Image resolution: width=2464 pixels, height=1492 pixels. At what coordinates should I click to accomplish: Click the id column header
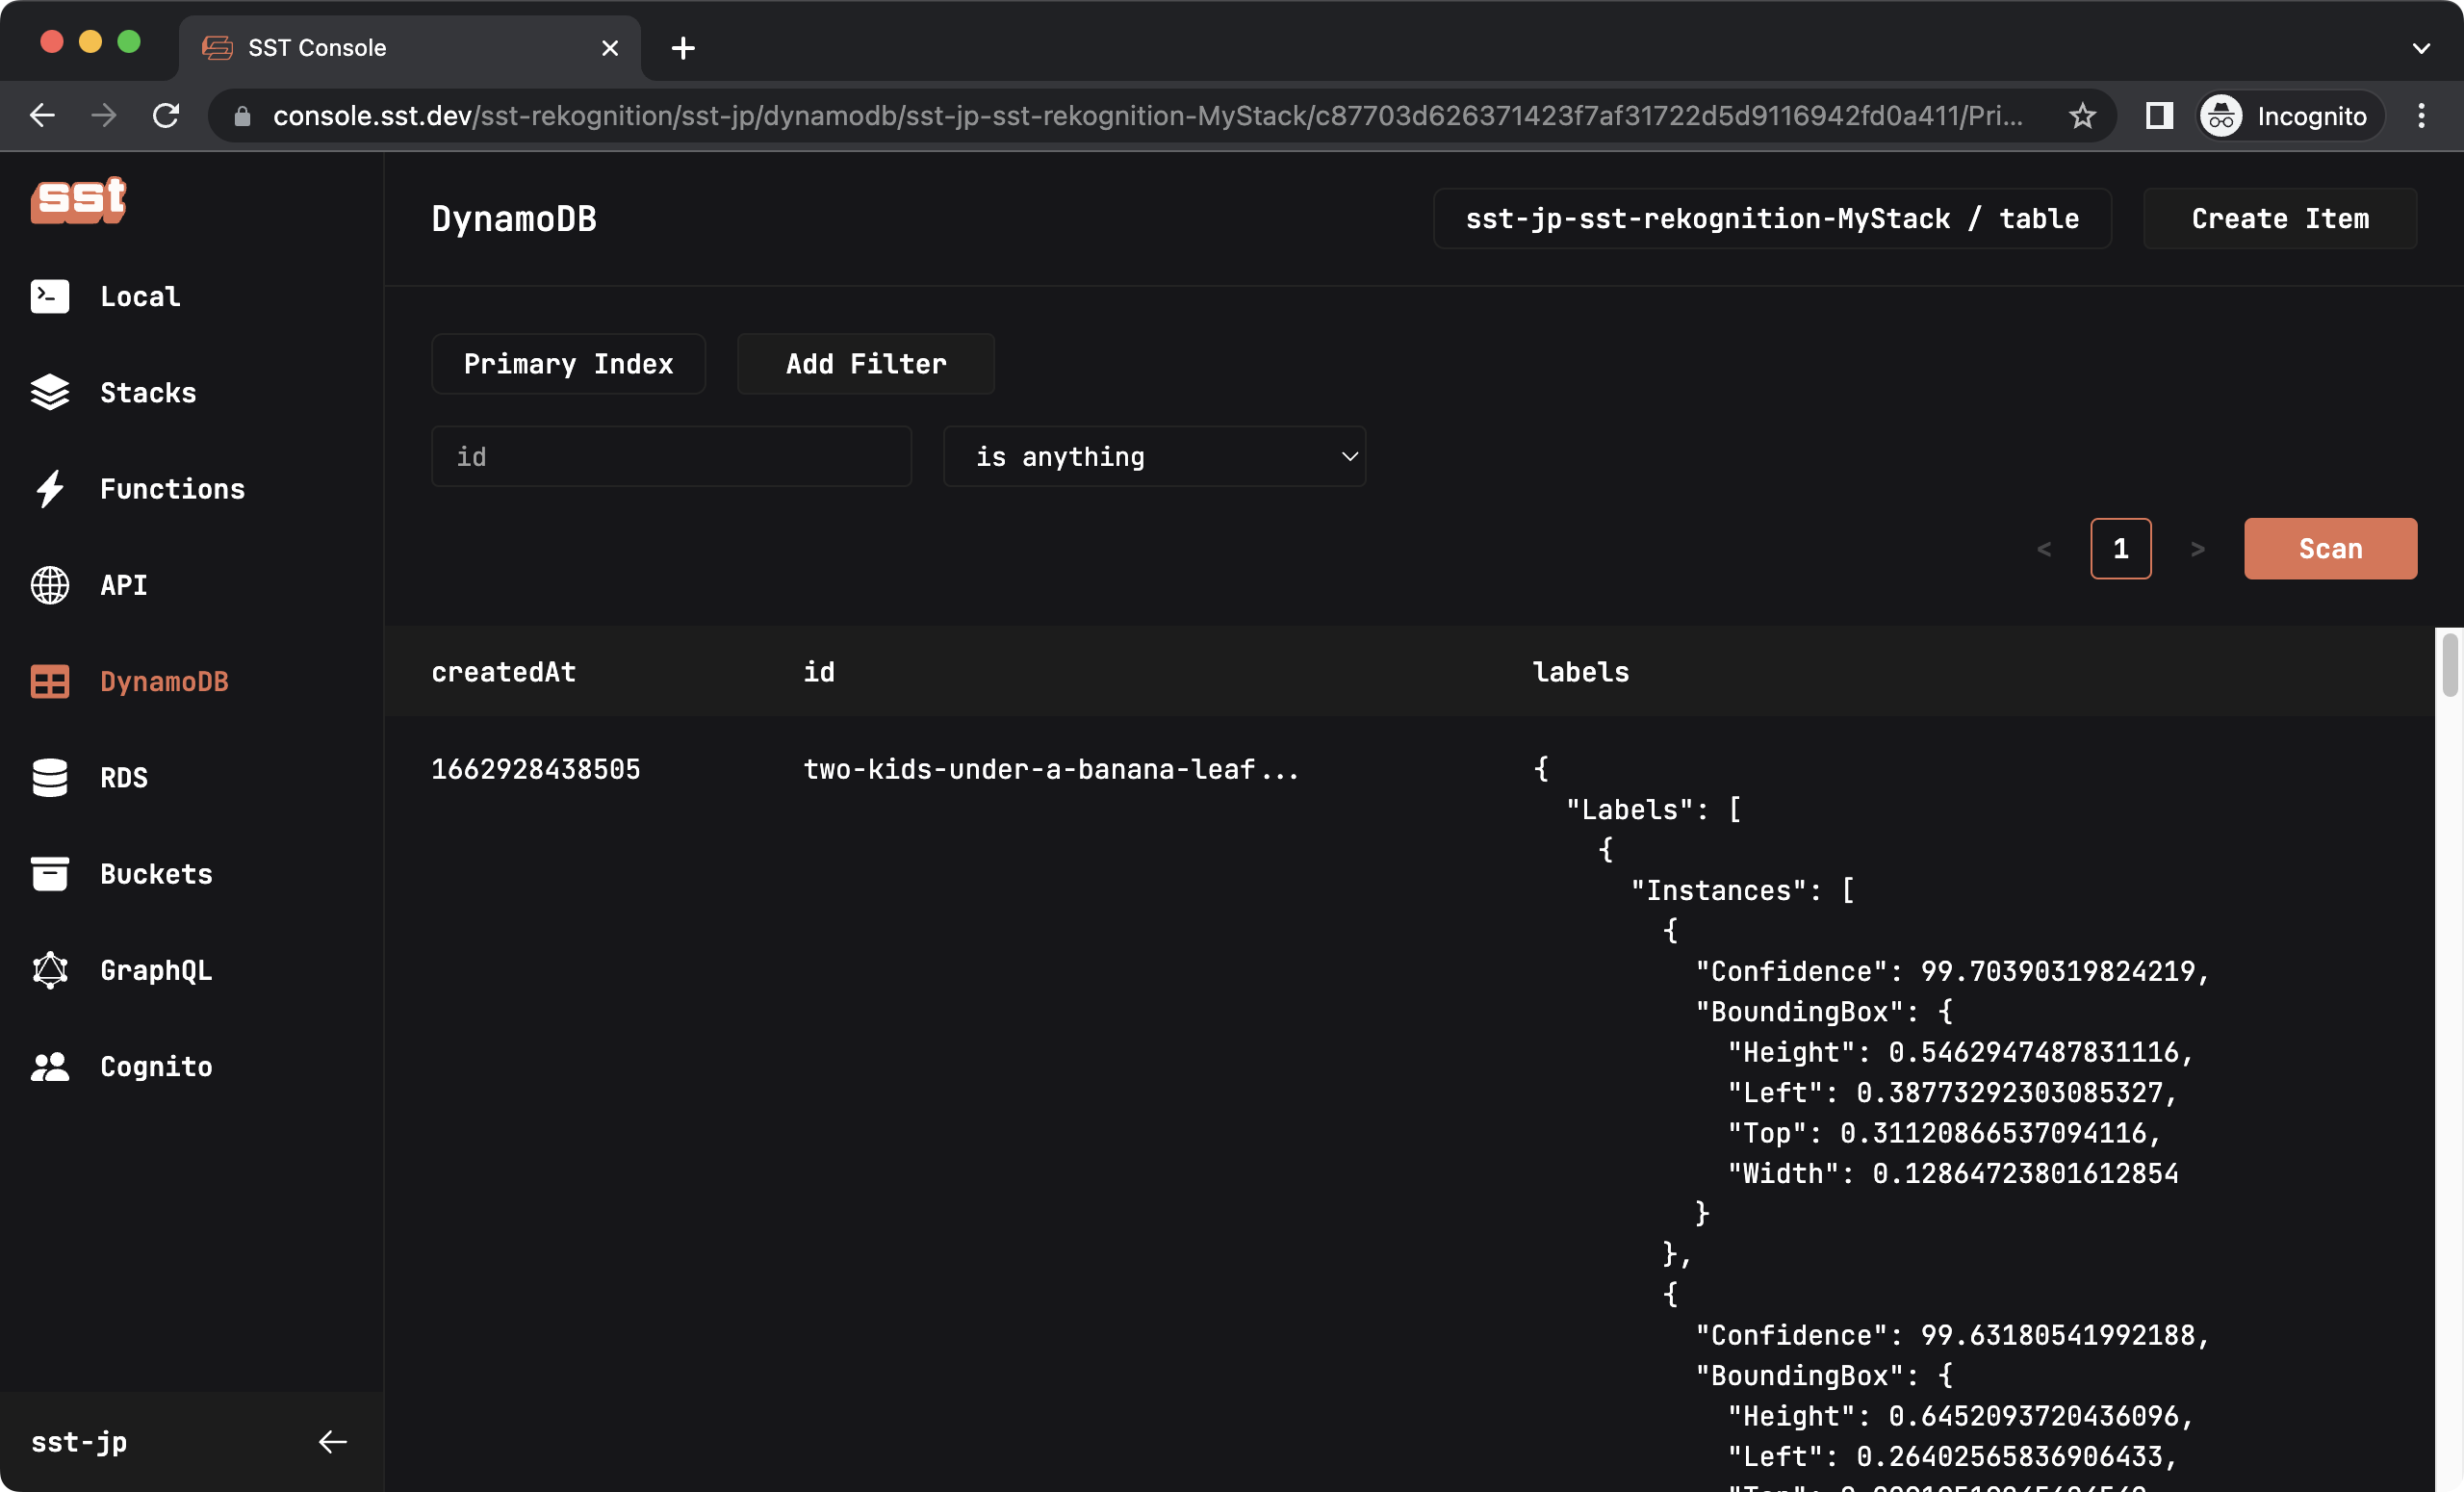819,671
